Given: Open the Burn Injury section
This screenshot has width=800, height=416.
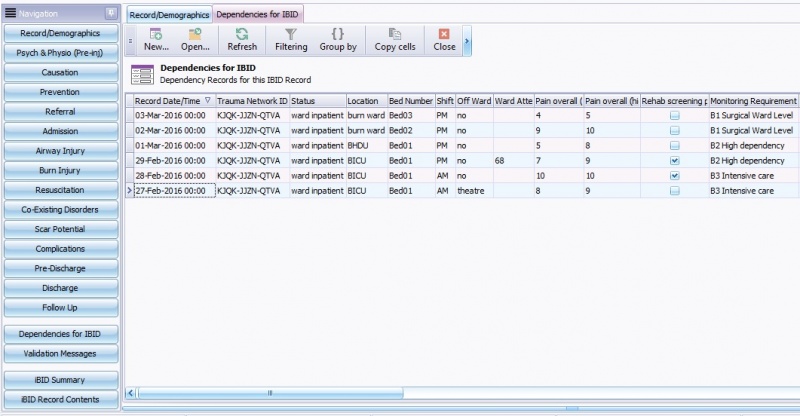Looking at the screenshot, I should click(x=60, y=170).
